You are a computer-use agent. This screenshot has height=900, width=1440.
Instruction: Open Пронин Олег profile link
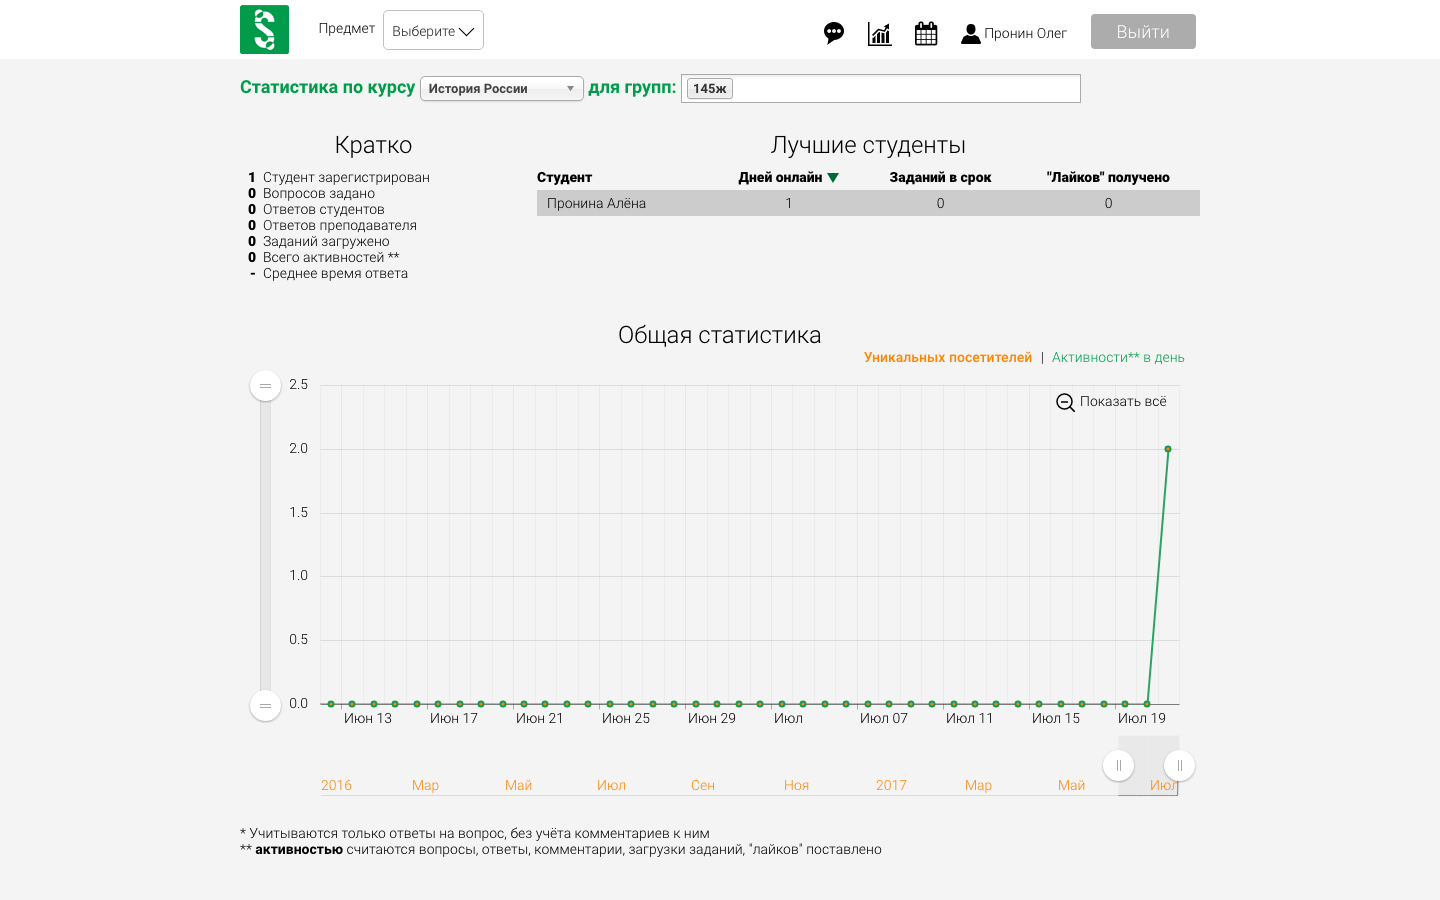pyautogui.click(x=1025, y=33)
